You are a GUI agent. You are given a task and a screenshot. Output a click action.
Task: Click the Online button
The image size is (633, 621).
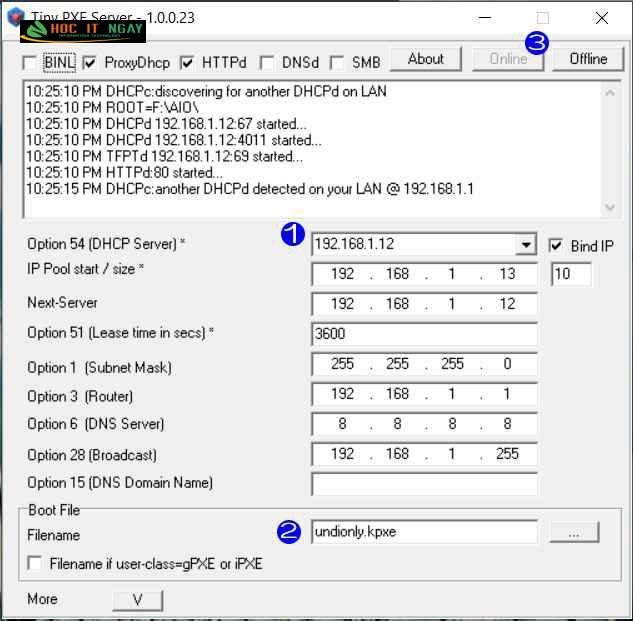coord(508,59)
